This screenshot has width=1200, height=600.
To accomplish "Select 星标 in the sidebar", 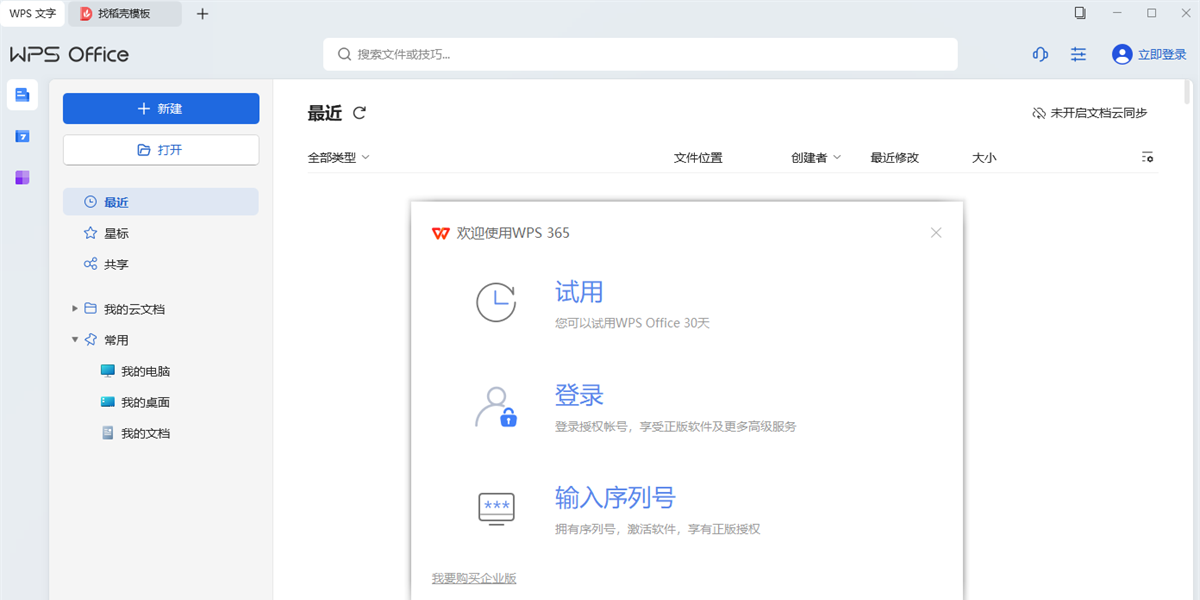I will (116, 233).
